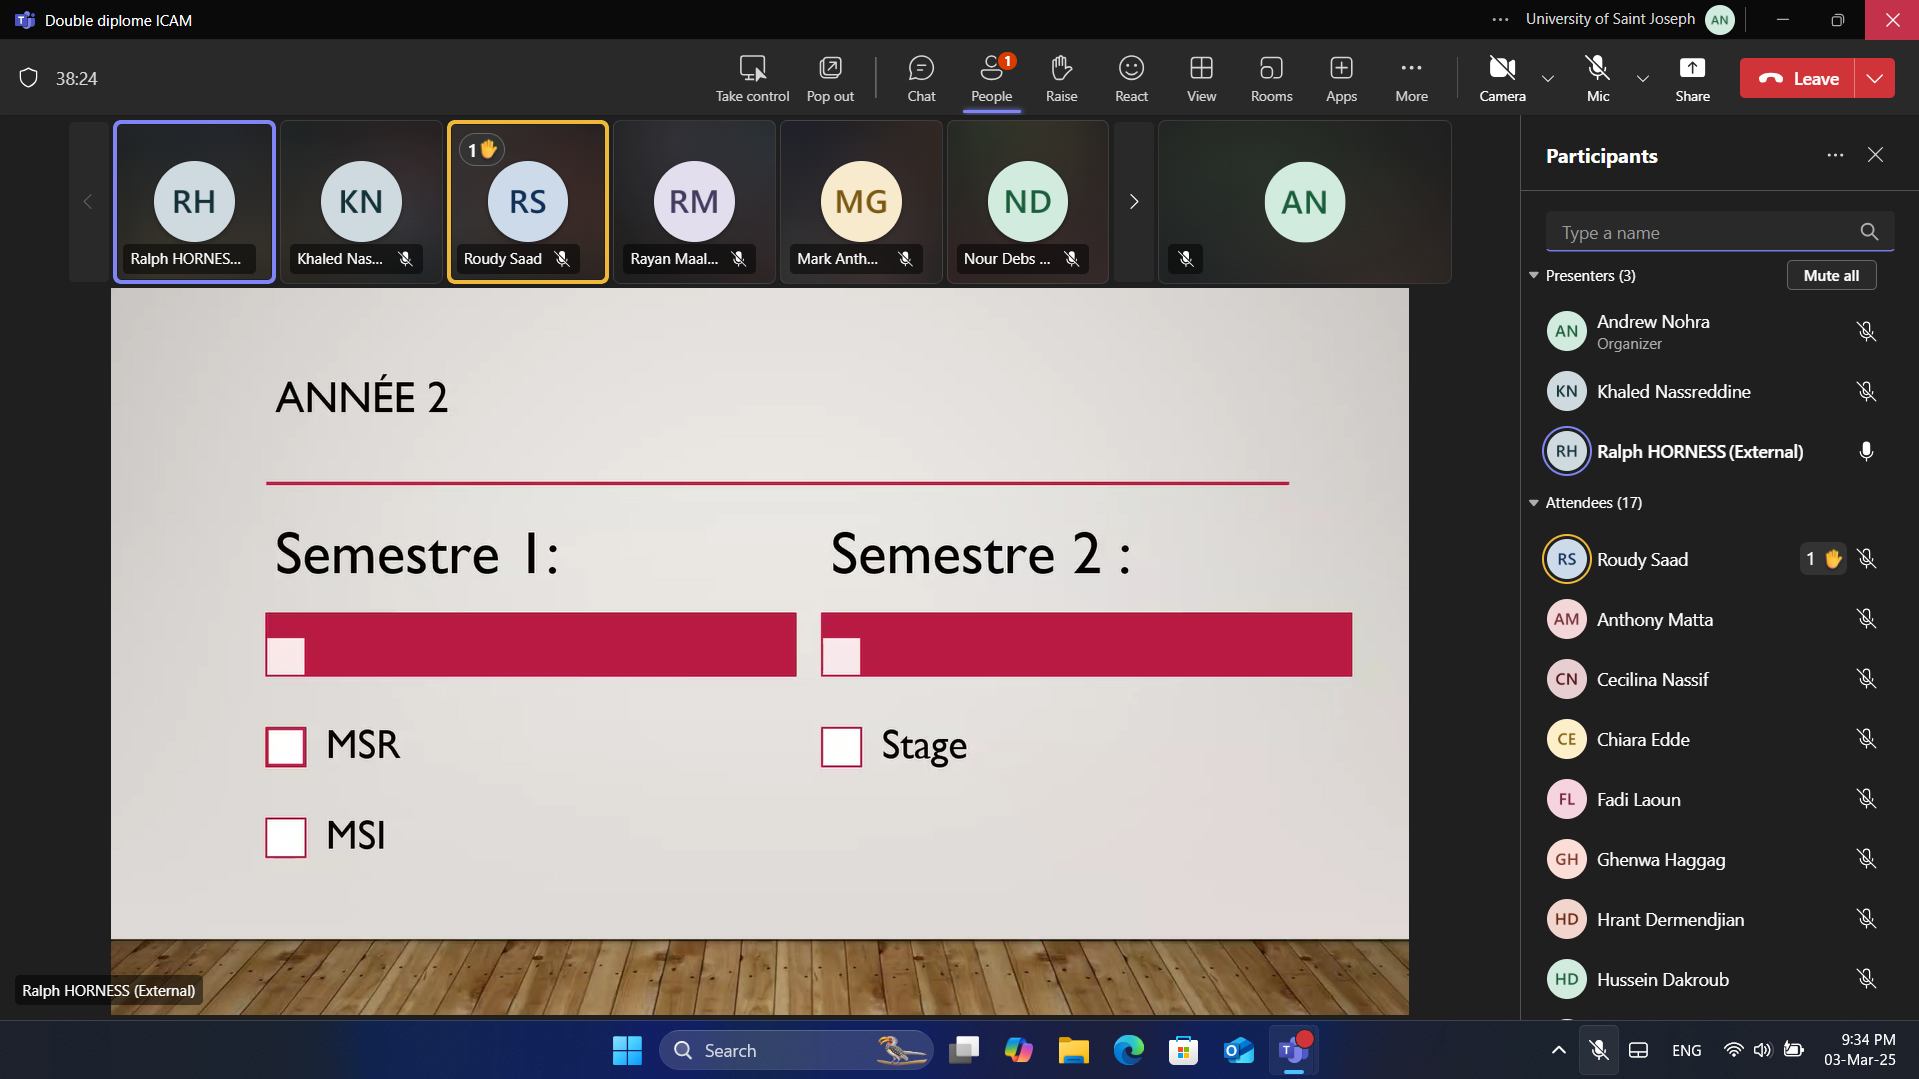Click the Share screen icon
This screenshot has height=1079, width=1919.
pyautogui.click(x=1692, y=78)
